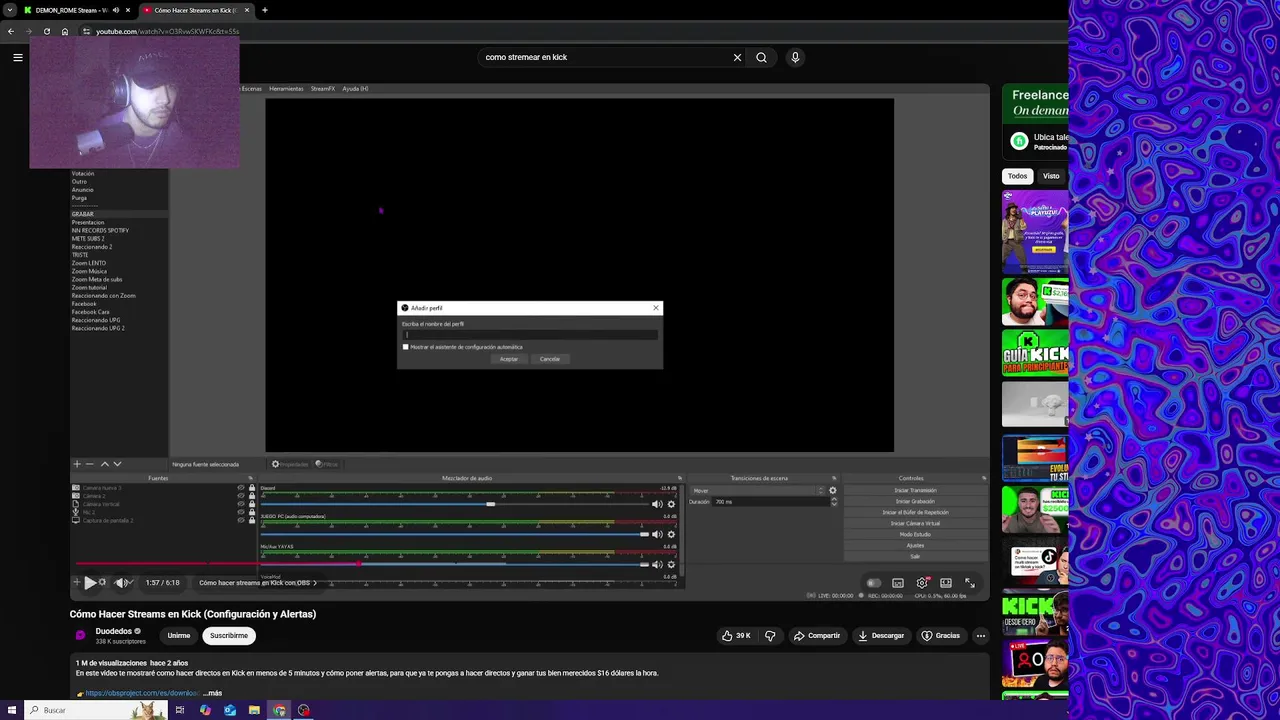Open video chapter Cómo hacer streams chevron
Image resolution: width=1280 pixels, height=720 pixels.
[x=315, y=583]
